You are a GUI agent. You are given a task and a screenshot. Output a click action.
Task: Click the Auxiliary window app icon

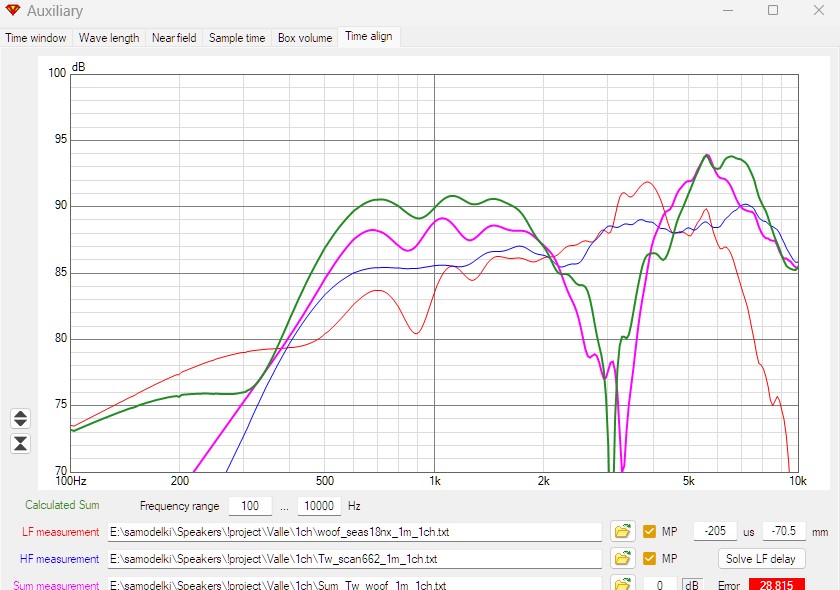[12, 11]
